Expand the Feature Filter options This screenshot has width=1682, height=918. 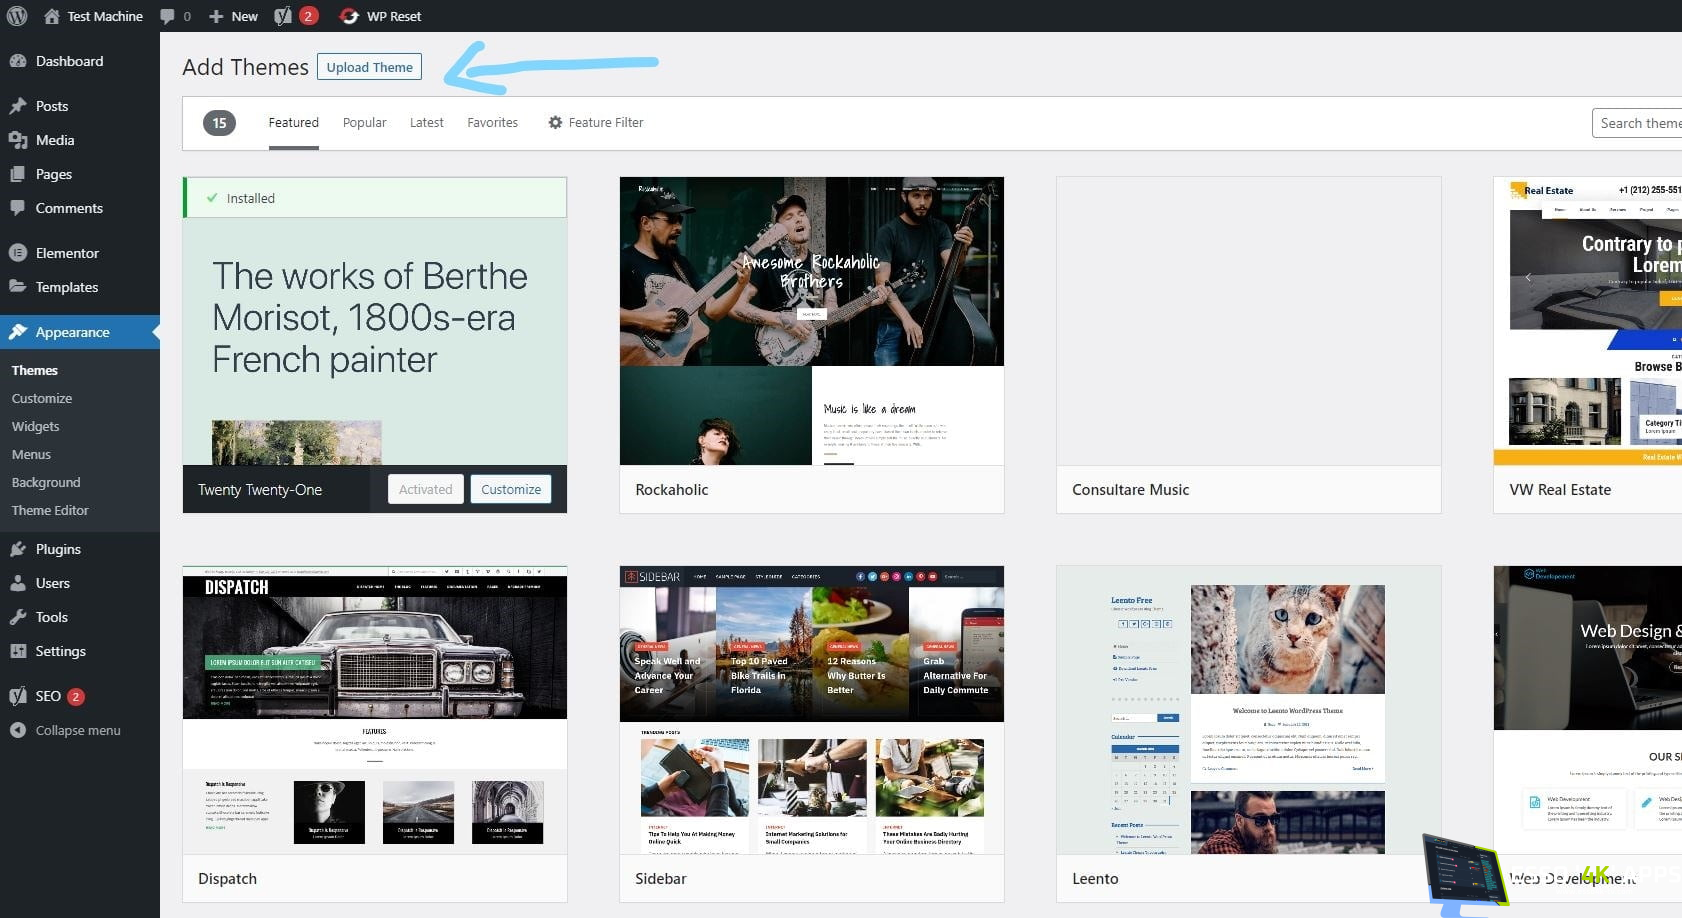pyautogui.click(x=595, y=122)
